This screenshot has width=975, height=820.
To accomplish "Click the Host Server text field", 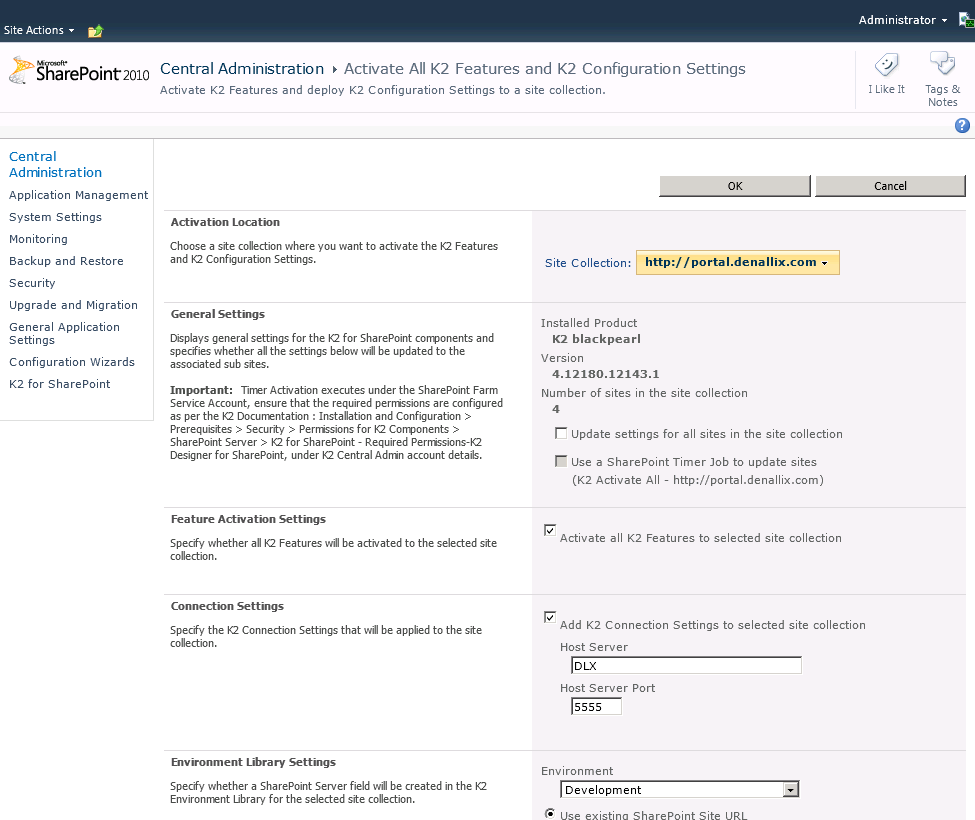I will click(686, 666).
